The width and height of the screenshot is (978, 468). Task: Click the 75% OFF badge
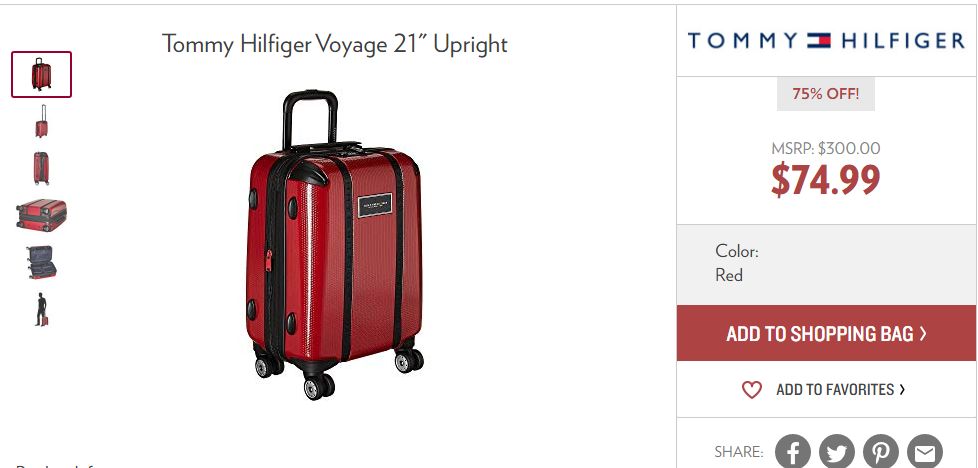click(826, 94)
